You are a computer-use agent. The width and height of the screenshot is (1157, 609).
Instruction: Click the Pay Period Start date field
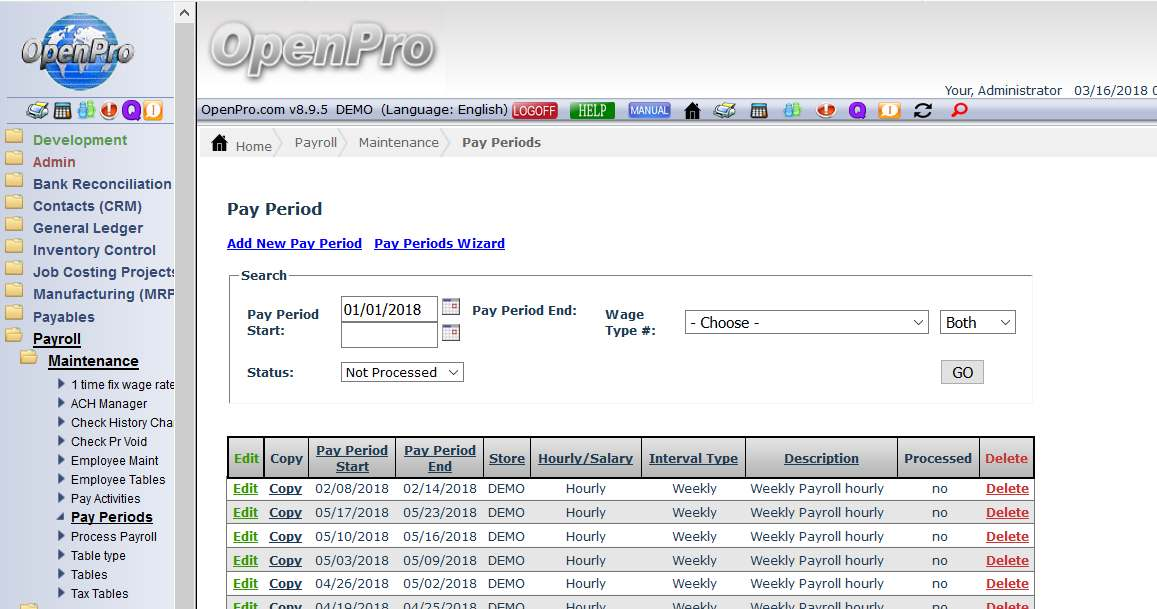point(389,310)
